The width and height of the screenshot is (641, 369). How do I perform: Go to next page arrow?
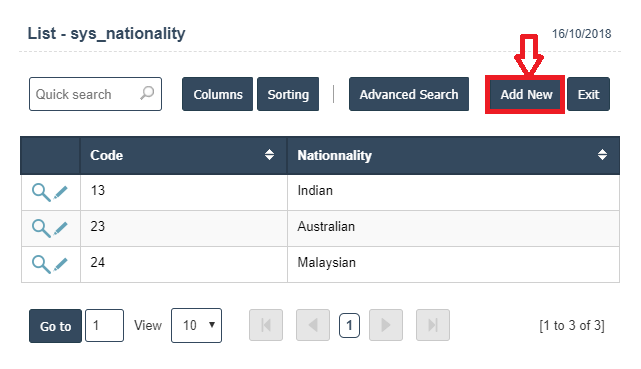(386, 325)
